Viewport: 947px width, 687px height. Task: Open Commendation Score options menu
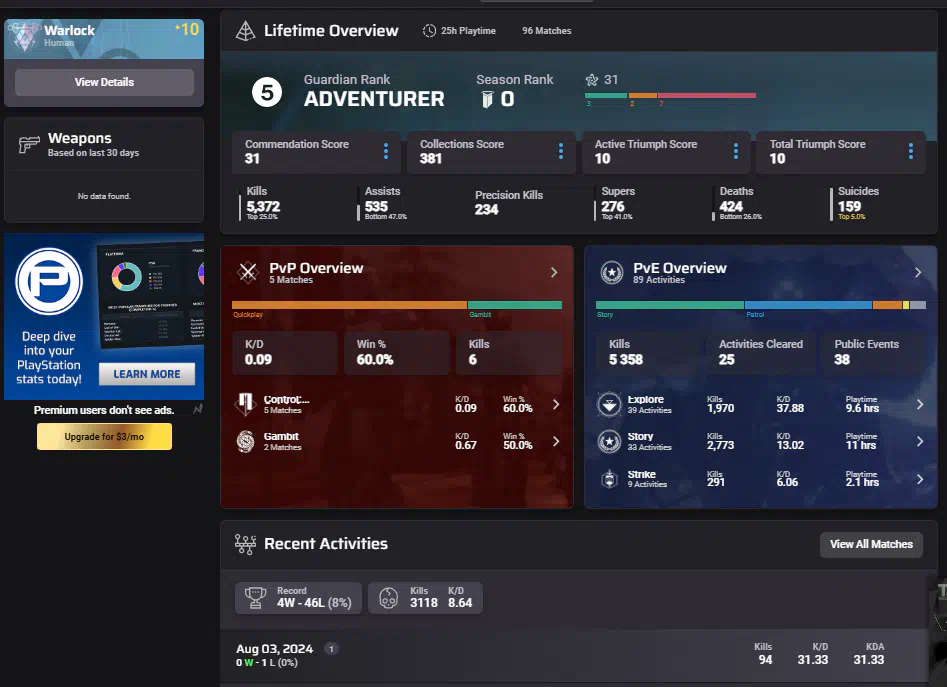(386, 151)
